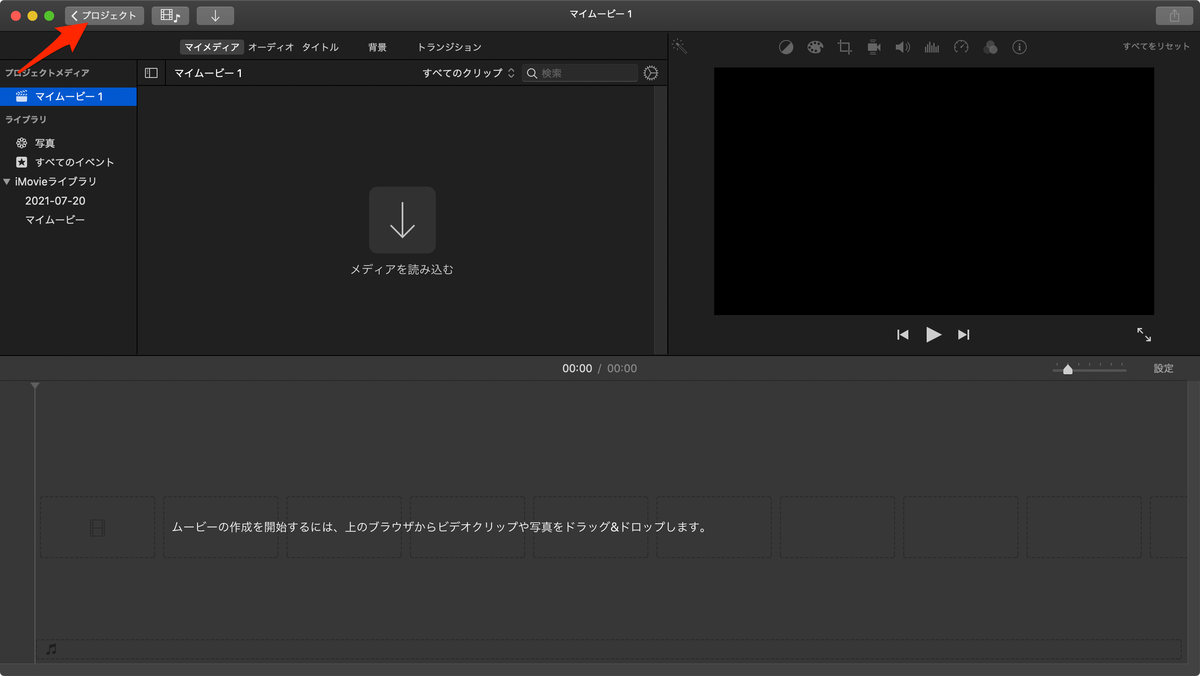Open the 2021-07-20 event

pyautogui.click(x=55, y=201)
